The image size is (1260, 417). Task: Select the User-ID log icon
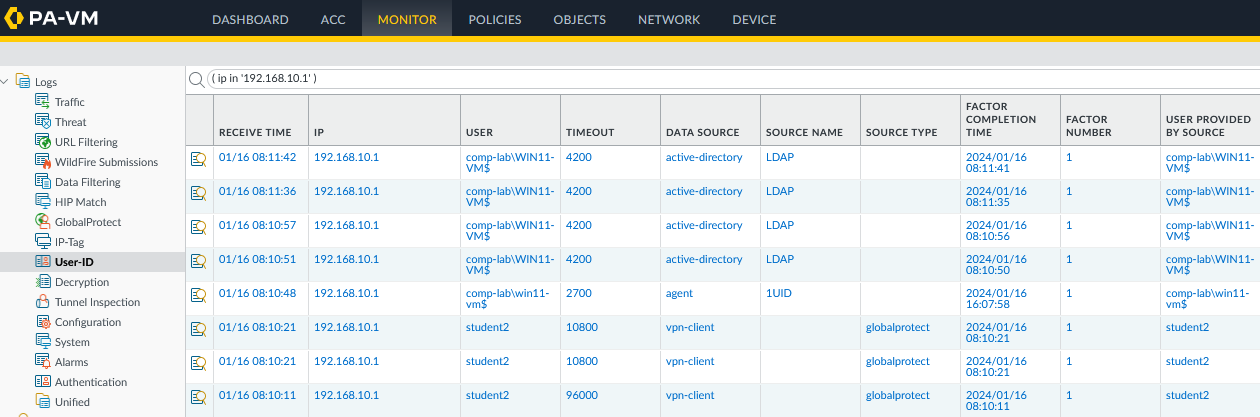(43, 261)
